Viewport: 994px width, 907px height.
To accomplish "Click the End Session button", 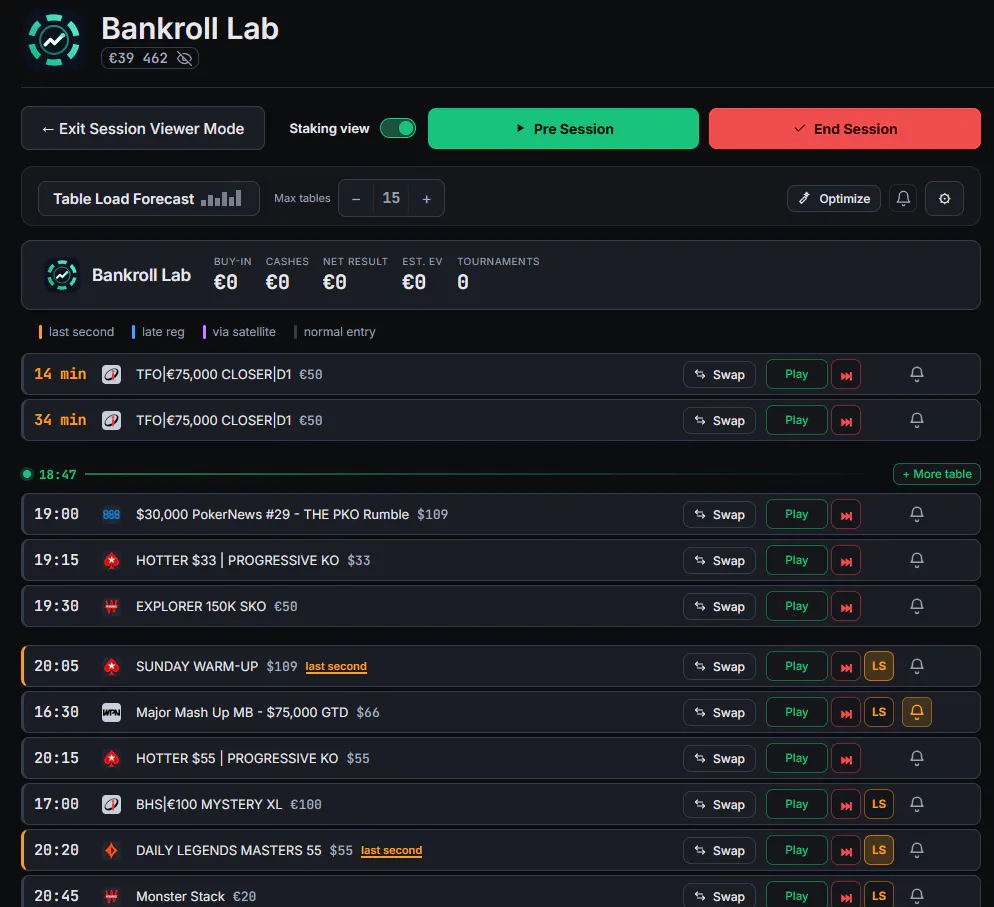I will coord(844,129).
